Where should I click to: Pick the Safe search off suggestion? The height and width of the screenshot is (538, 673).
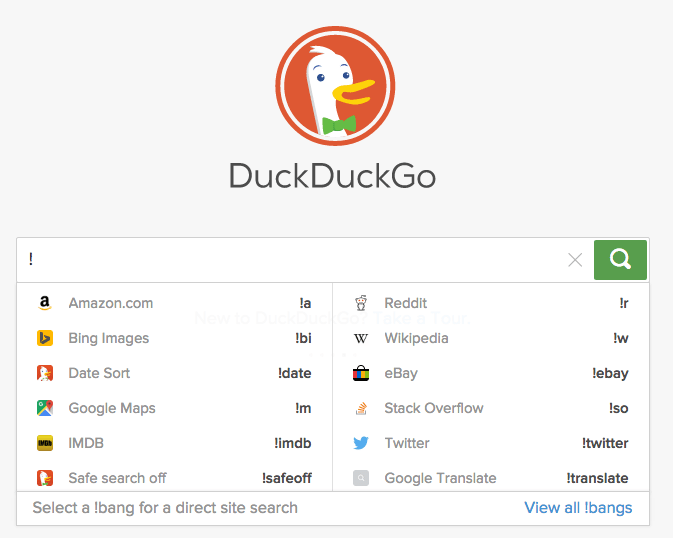(x=175, y=478)
